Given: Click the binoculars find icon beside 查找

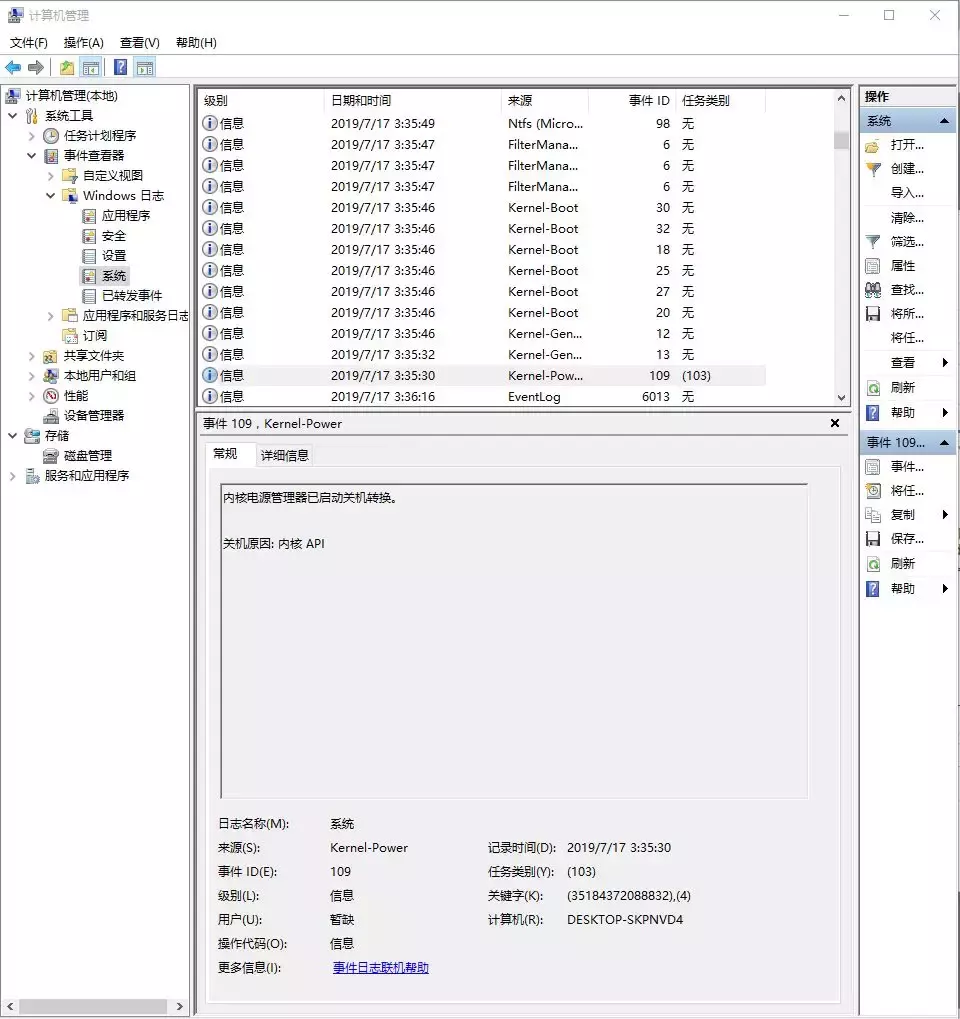Looking at the screenshot, I should click(x=872, y=290).
